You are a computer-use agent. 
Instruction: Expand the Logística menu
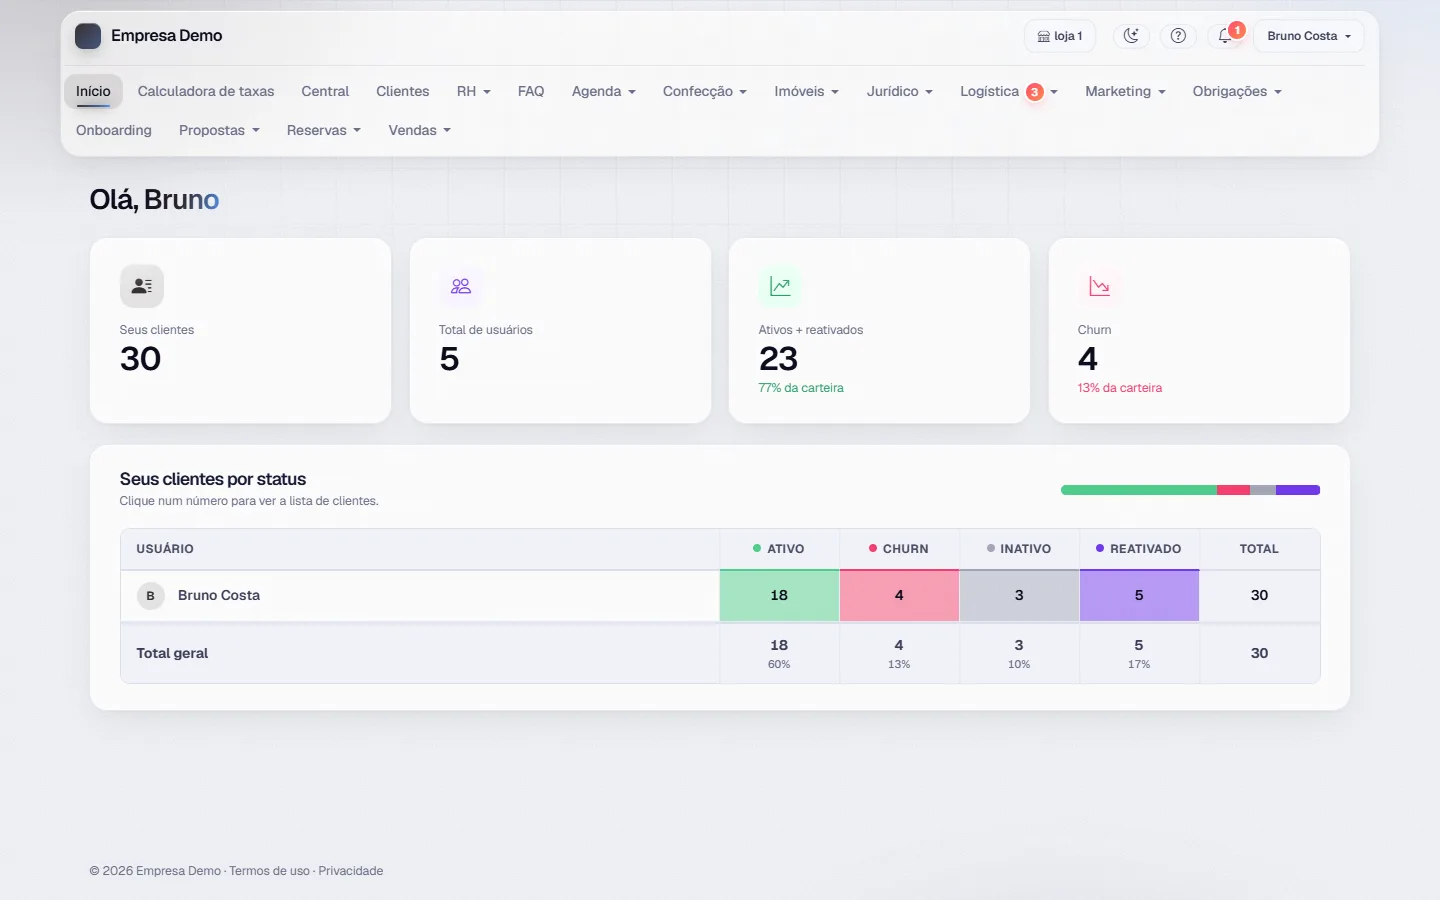click(1008, 91)
